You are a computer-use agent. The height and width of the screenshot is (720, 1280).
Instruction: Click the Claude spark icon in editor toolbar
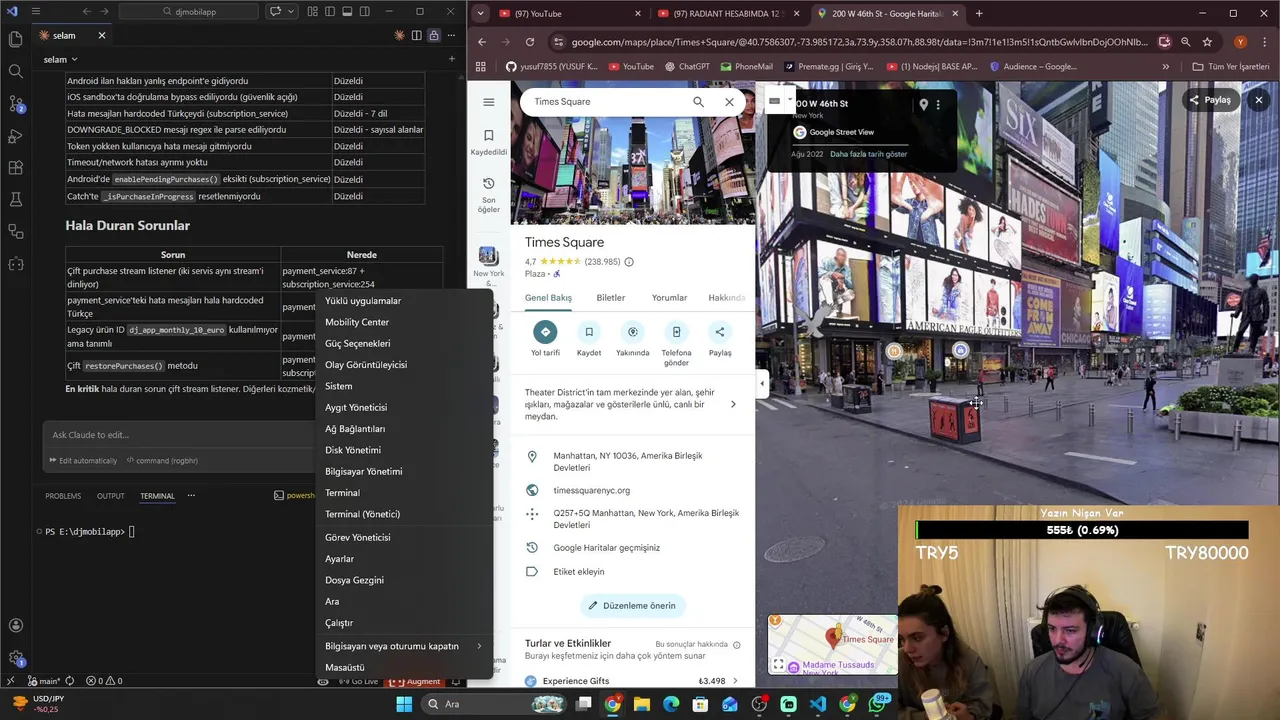click(400, 35)
